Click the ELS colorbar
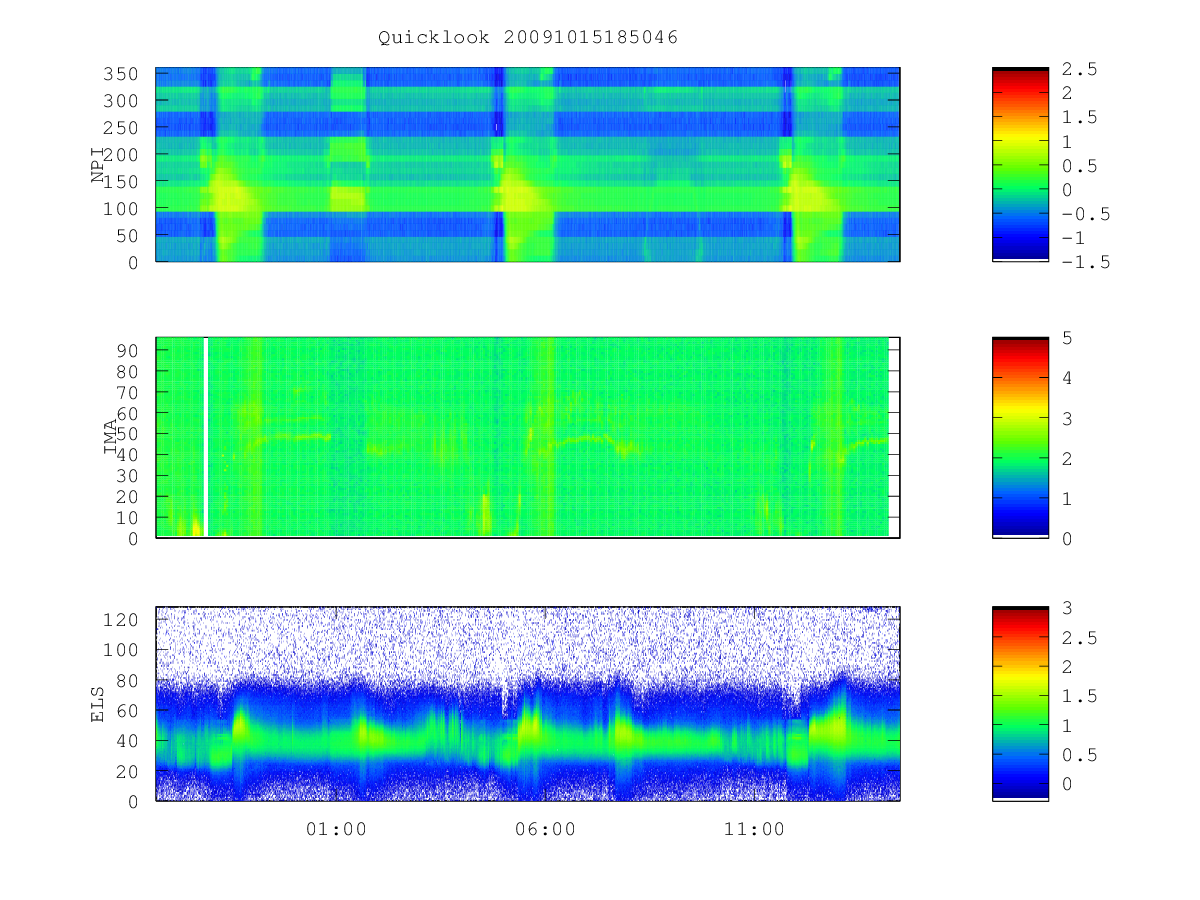 coord(1020,704)
